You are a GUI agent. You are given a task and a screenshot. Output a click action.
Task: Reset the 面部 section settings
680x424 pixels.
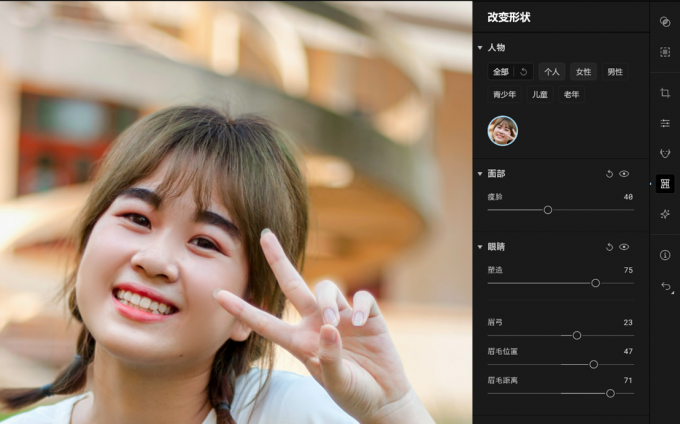click(x=609, y=174)
